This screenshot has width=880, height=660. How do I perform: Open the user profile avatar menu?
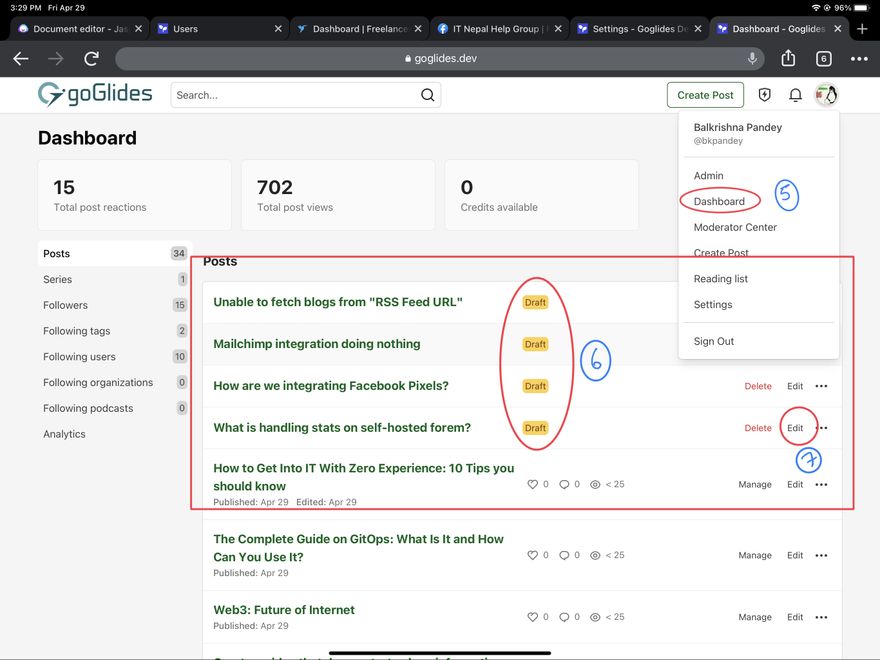click(826, 95)
